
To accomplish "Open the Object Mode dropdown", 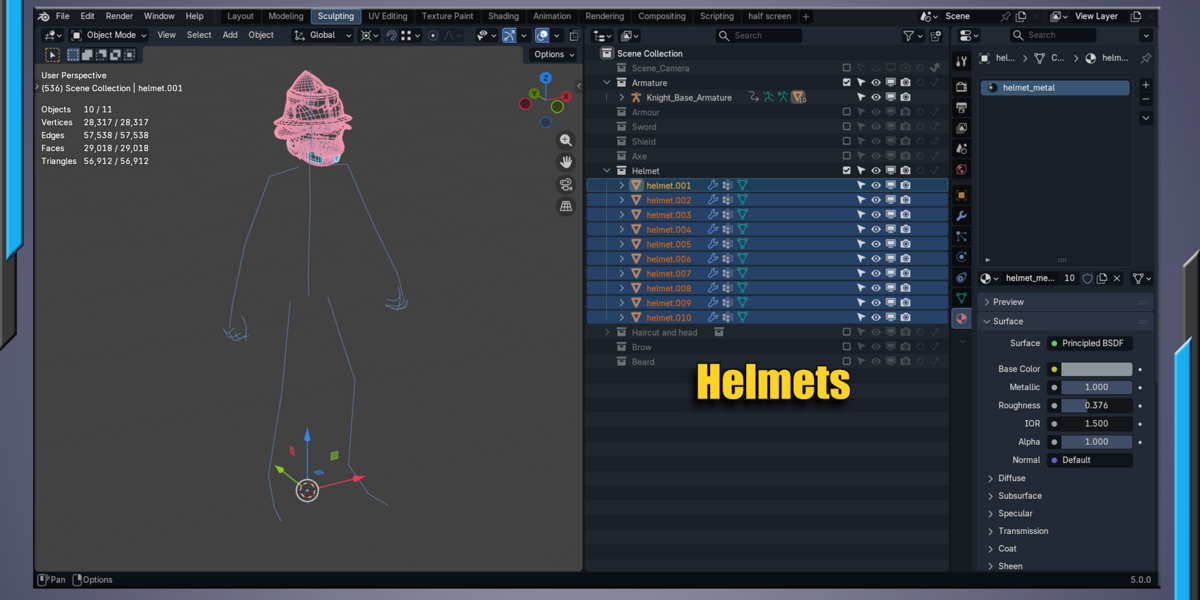I will click(109, 35).
